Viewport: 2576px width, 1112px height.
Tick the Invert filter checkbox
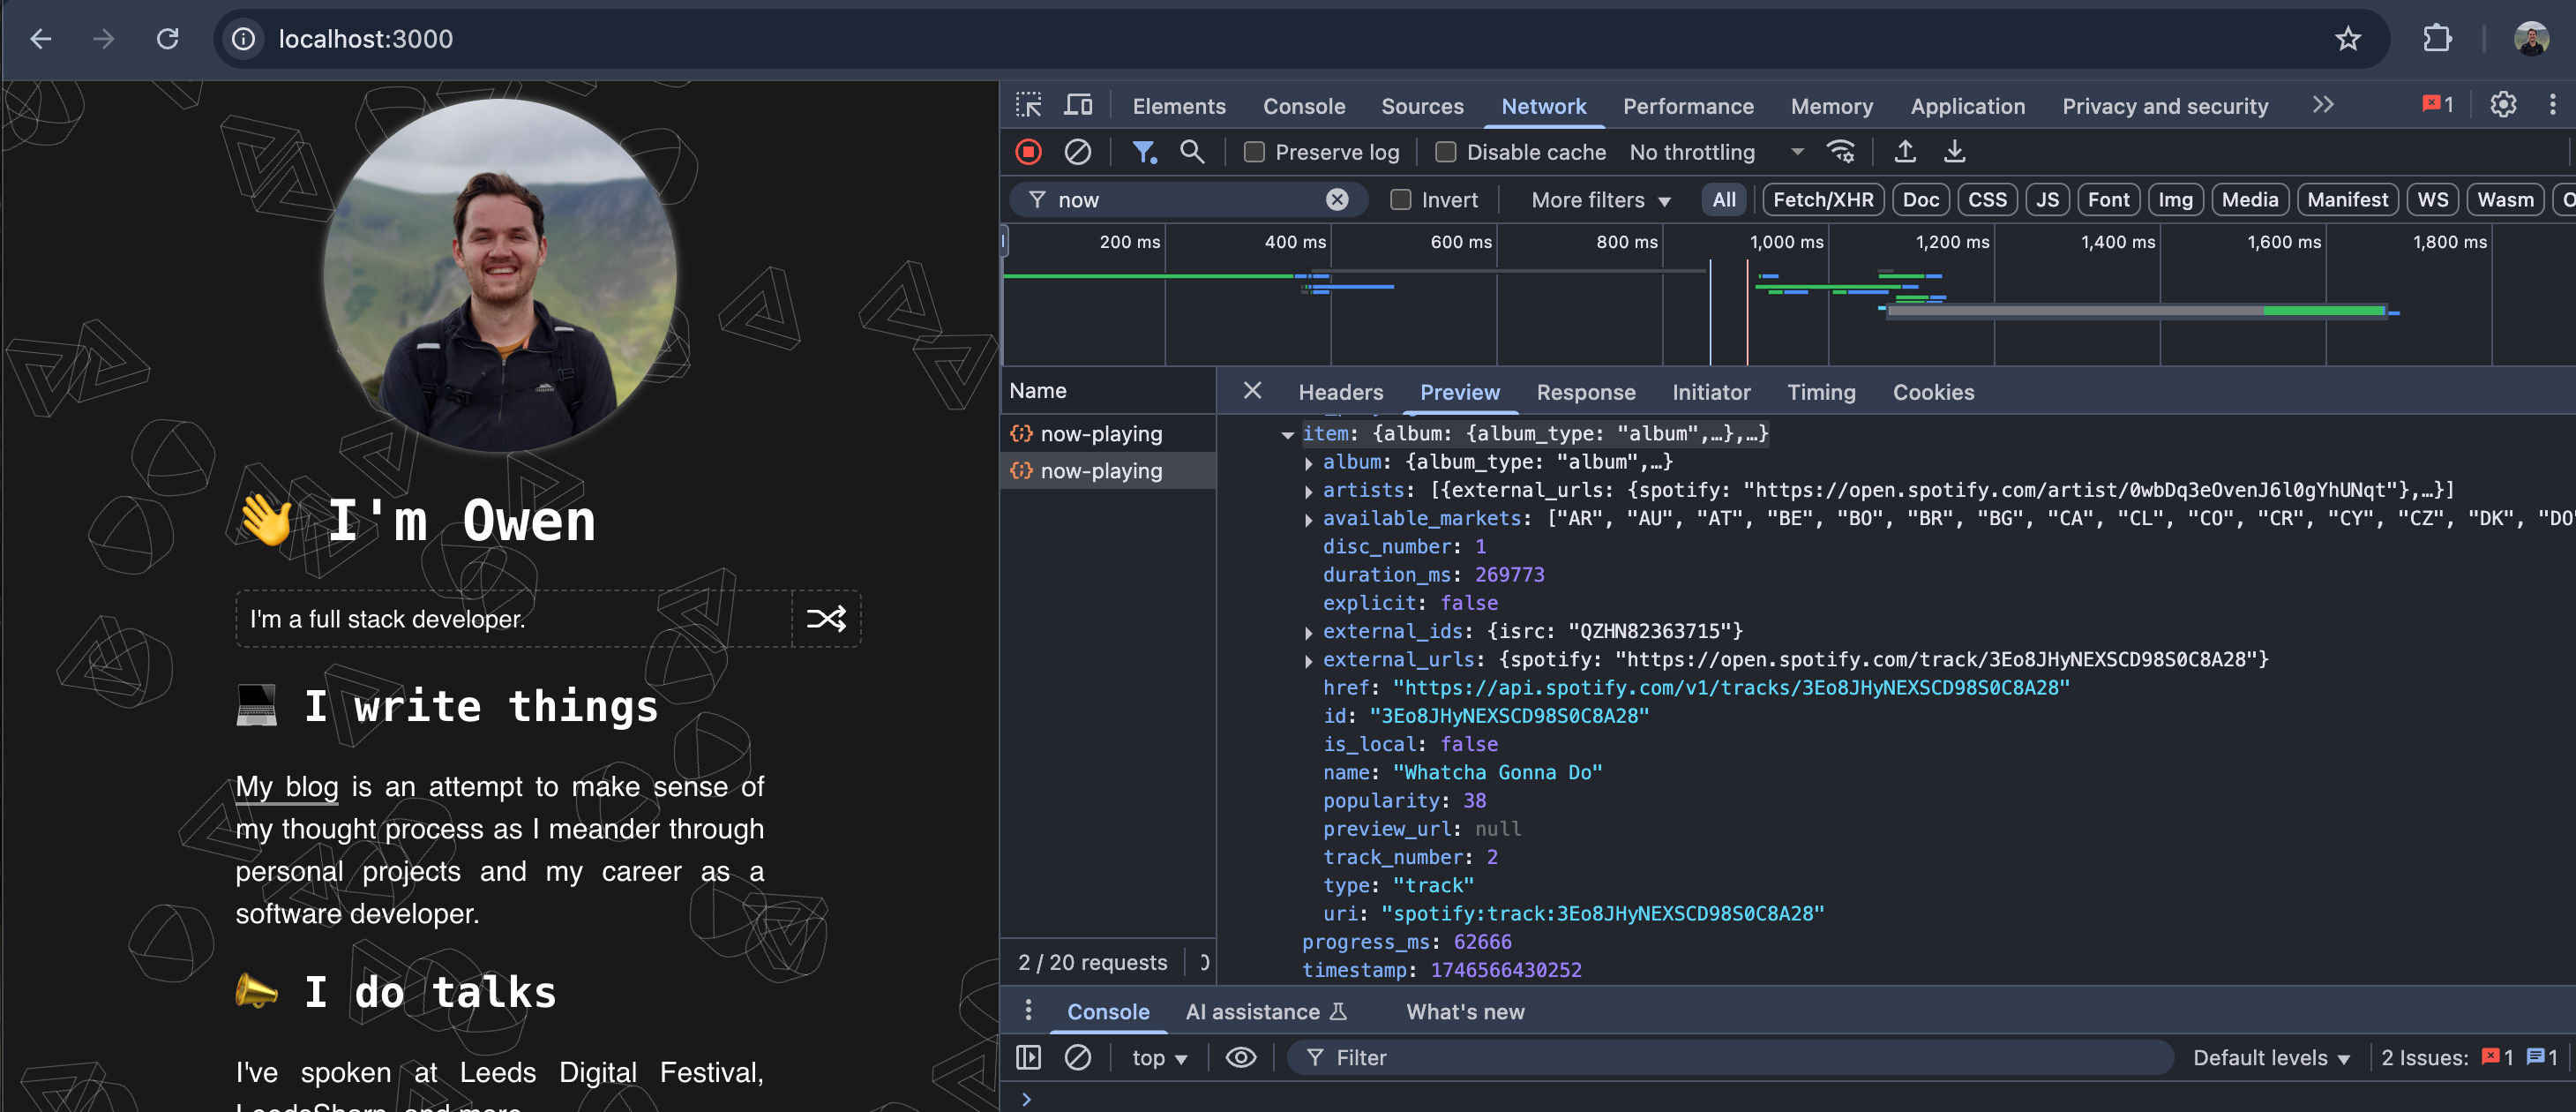click(x=1400, y=200)
